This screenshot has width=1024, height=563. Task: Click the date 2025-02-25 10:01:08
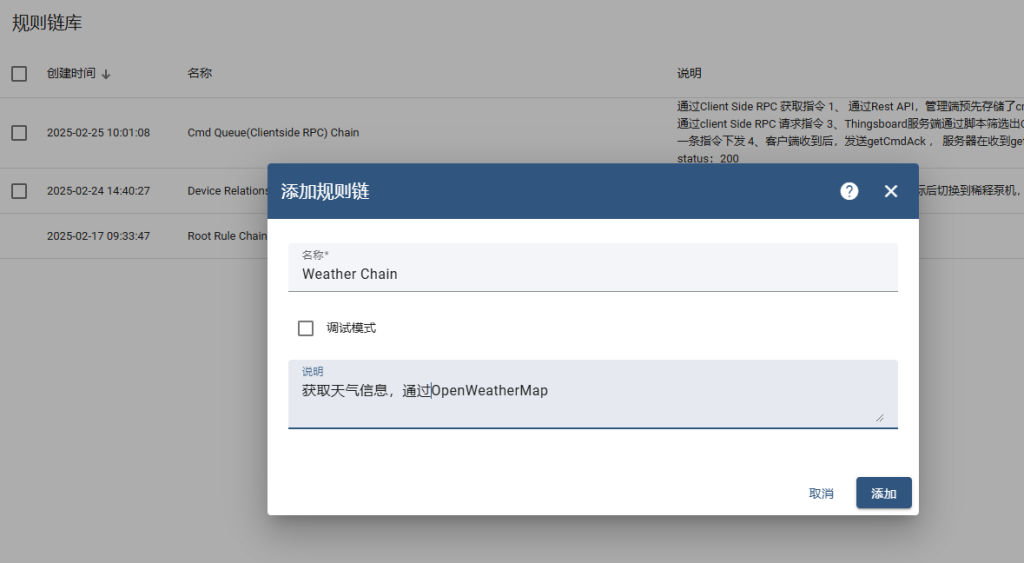click(98, 133)
